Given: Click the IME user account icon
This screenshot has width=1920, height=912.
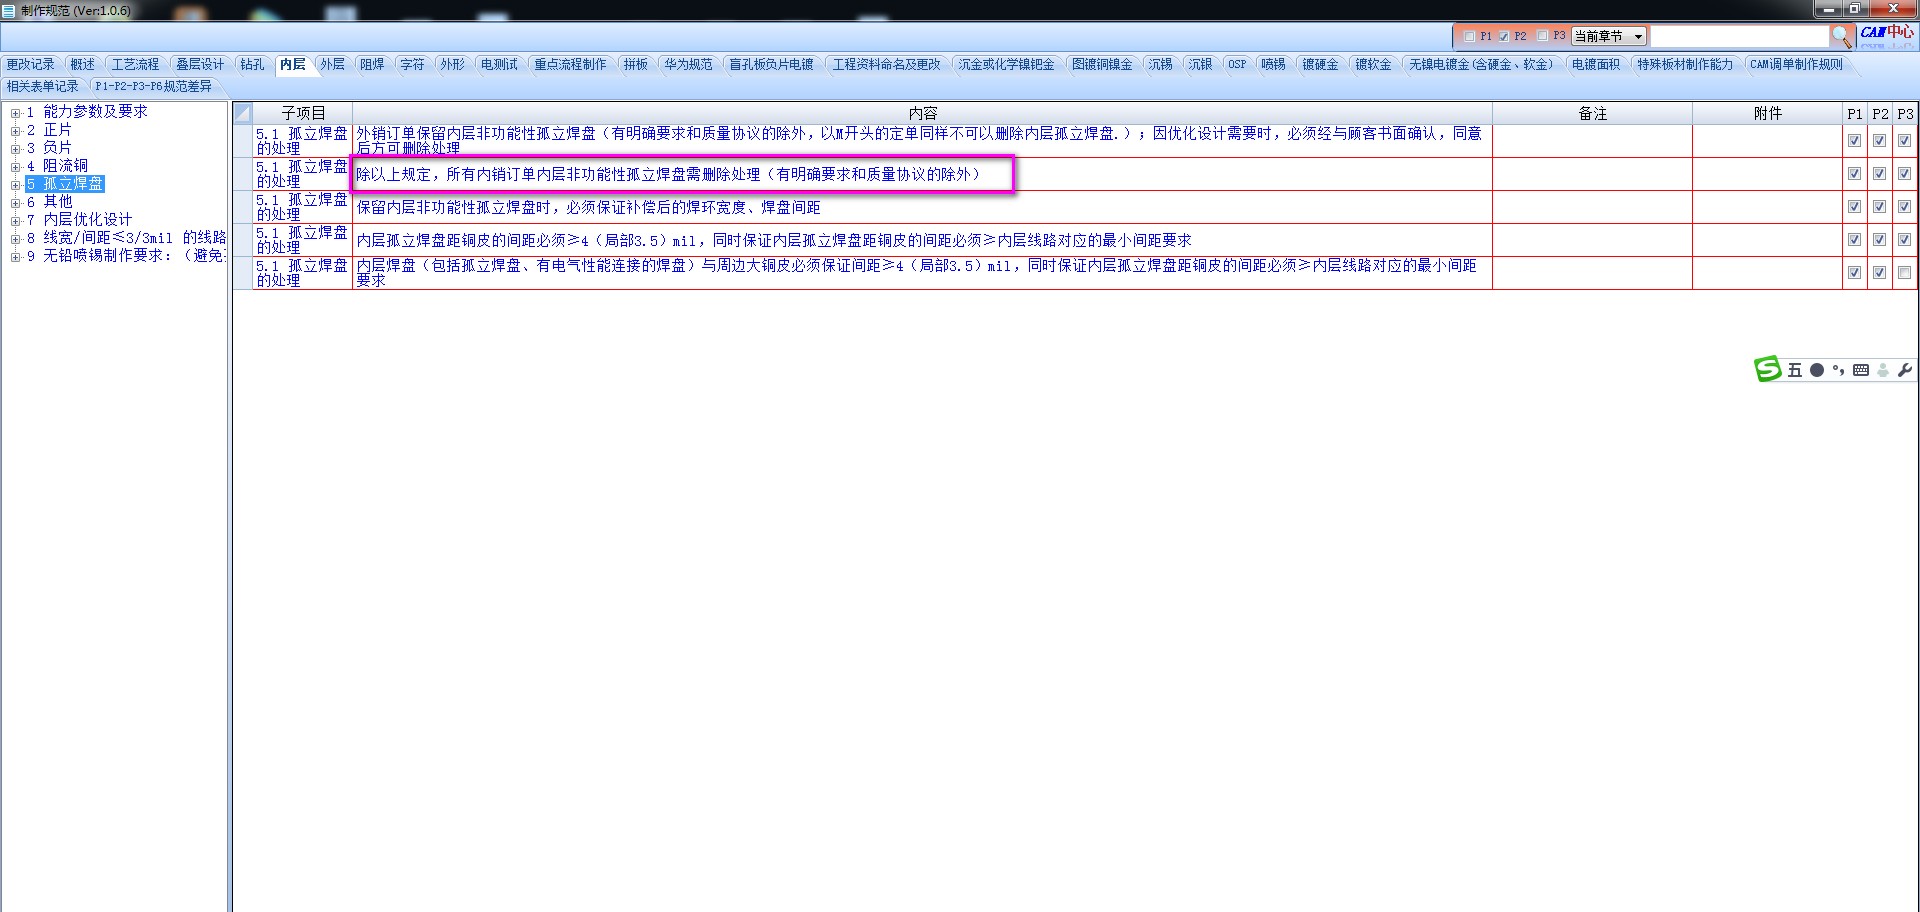Looking at the screenshot, I should 1883,370.
